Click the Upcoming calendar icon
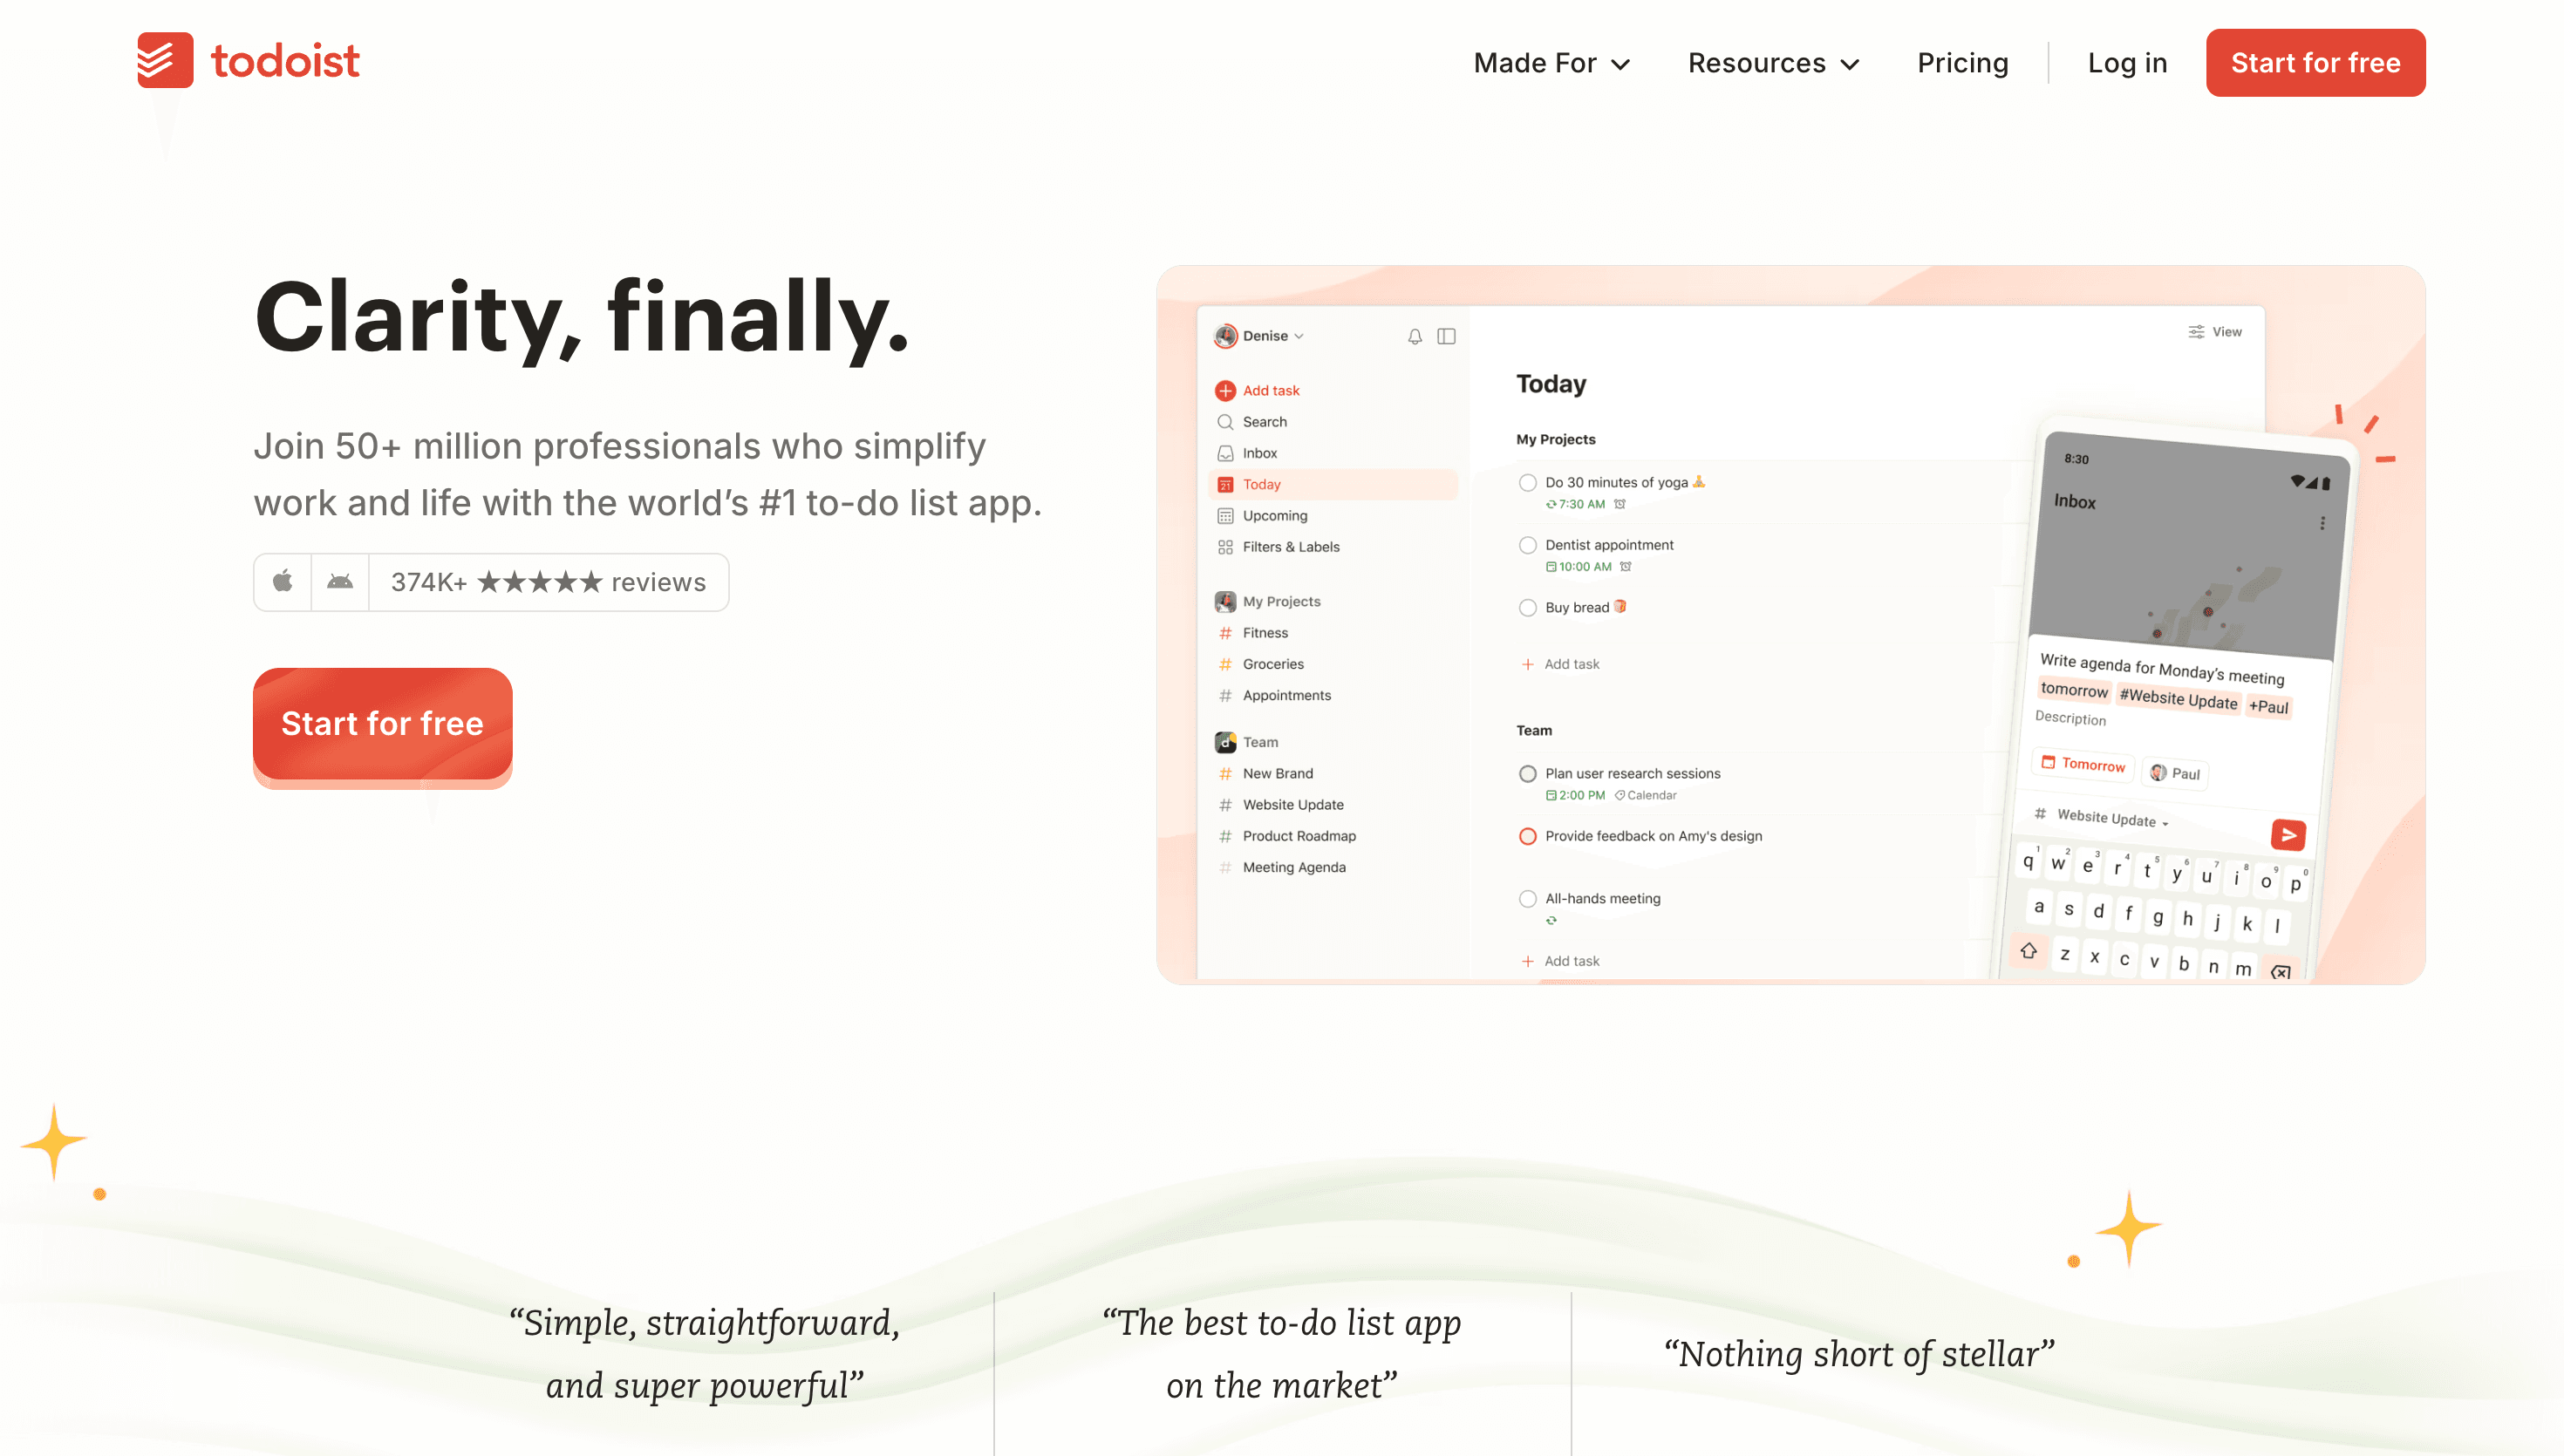 (1226, 515)
